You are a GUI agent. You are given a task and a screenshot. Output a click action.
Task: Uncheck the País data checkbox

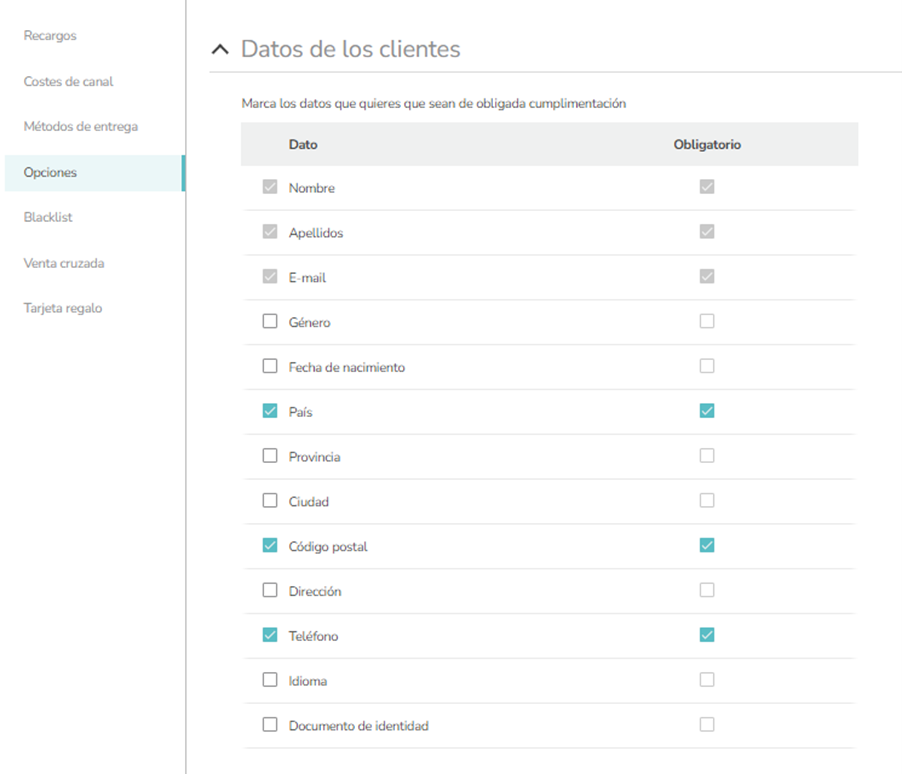click(x=270, y=411)
